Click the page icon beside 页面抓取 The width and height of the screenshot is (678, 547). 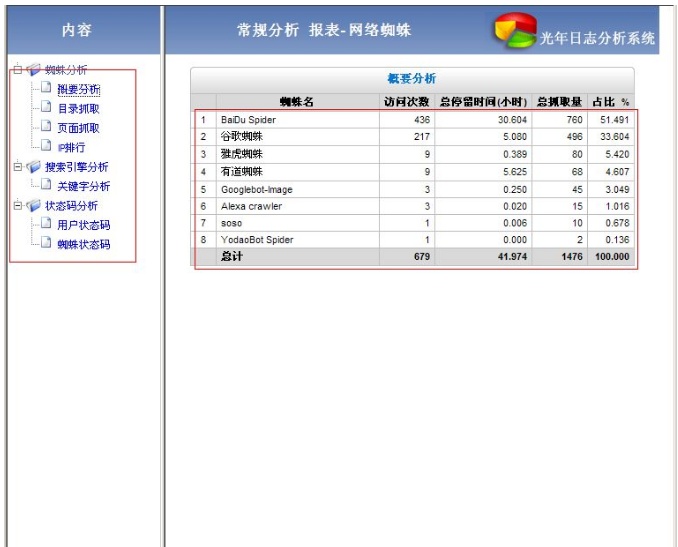click(x=45, y=127)
